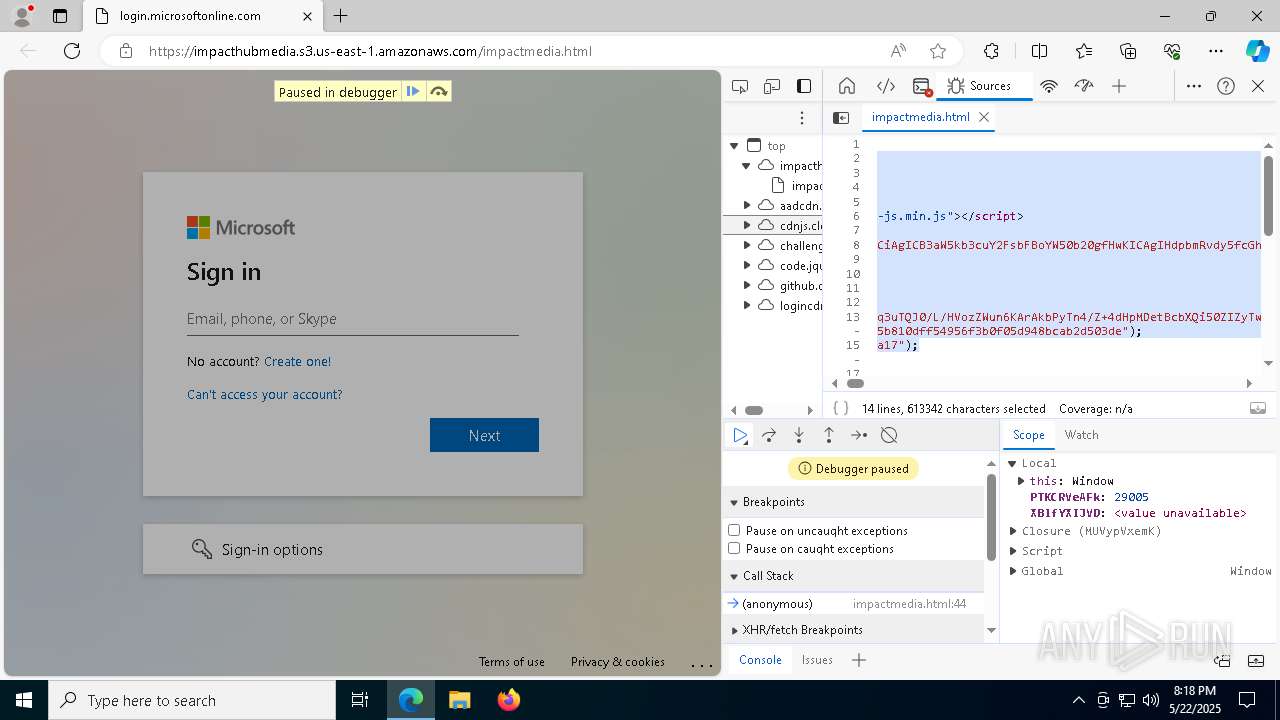Refresh the browser page

[x=72, y=51]
